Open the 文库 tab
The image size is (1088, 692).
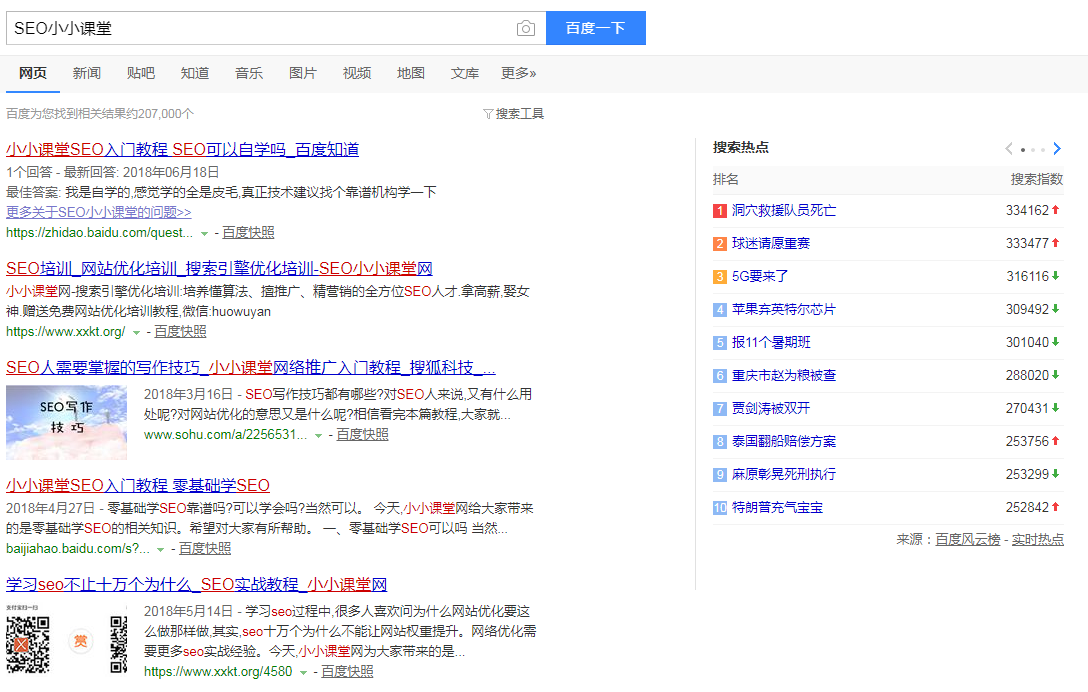coord(465,73)
